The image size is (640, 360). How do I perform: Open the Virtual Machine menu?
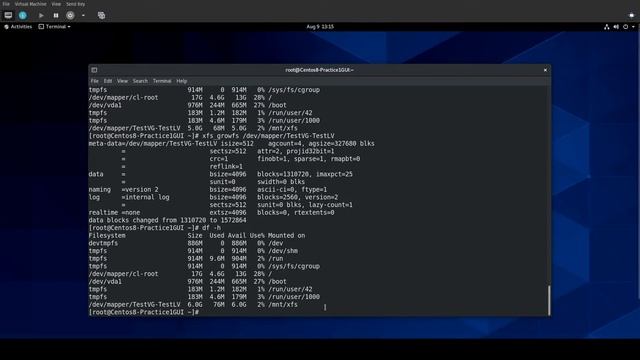[x=31, y=4]
